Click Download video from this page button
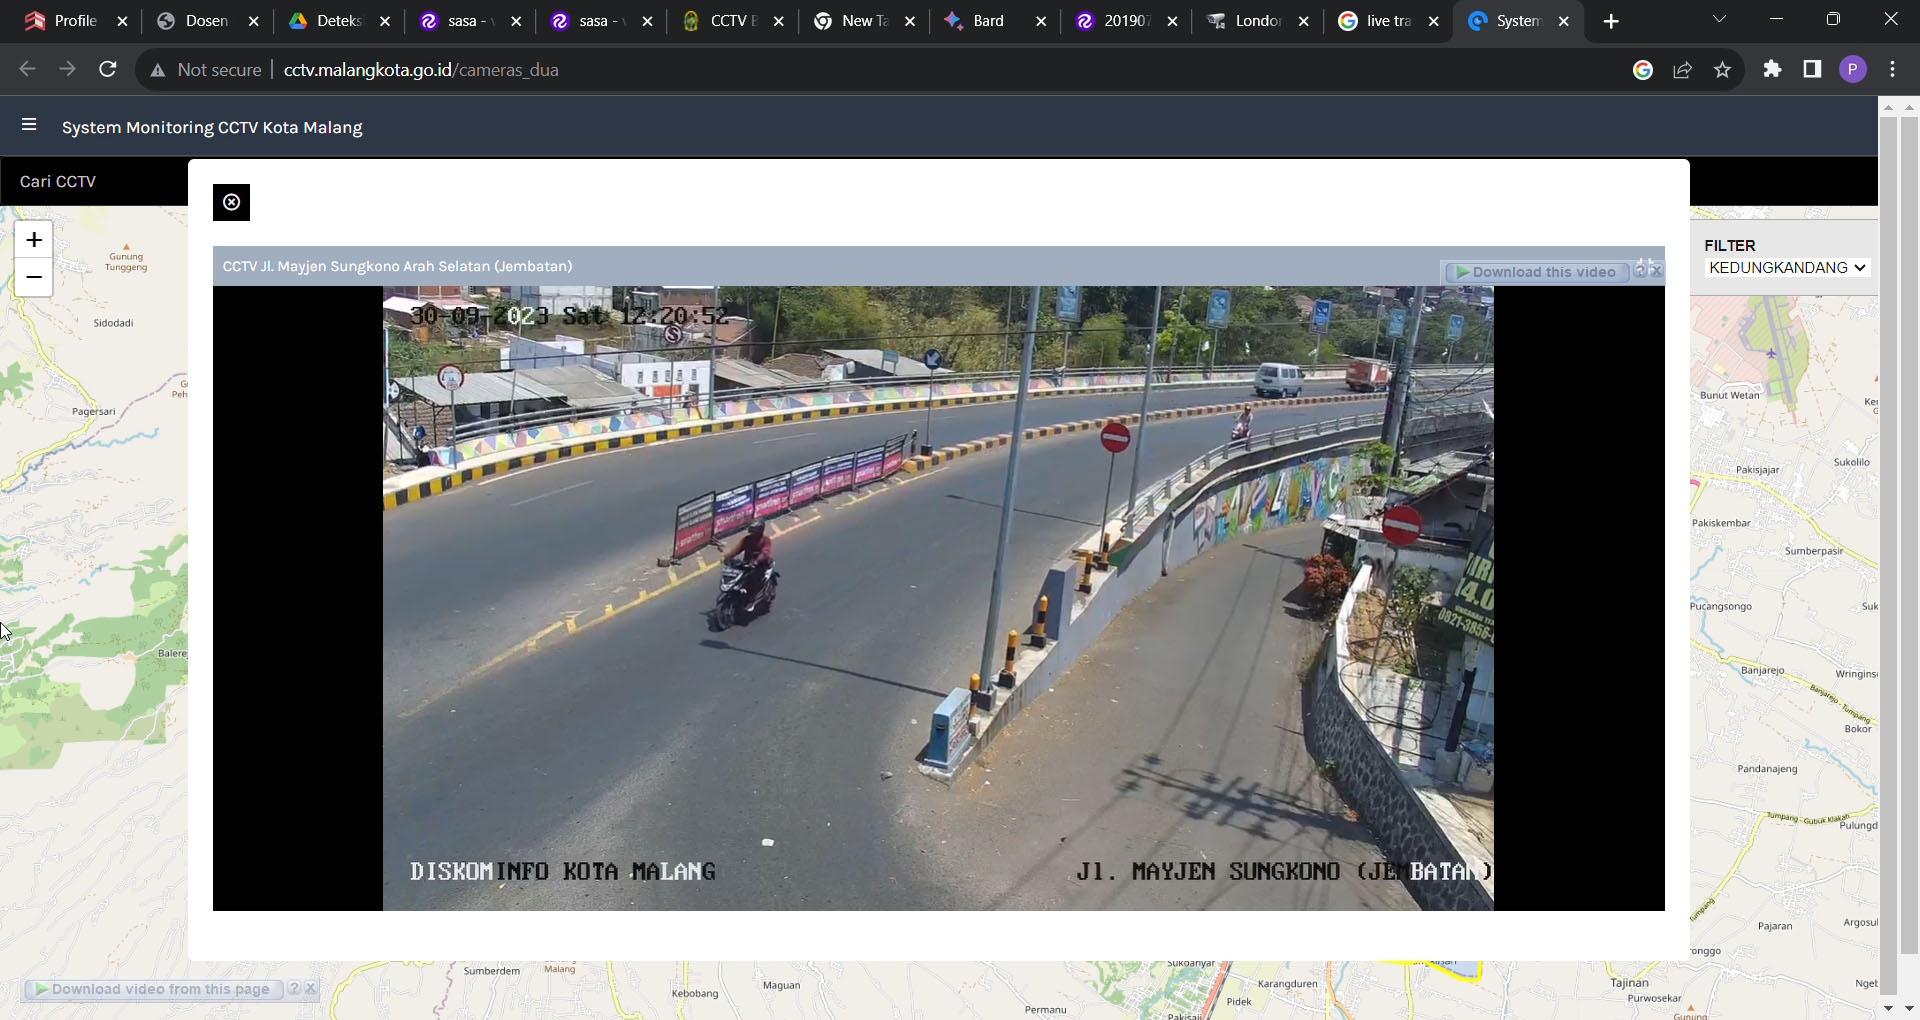This screenshot has width=1920, height=1020. pos(153,989)
